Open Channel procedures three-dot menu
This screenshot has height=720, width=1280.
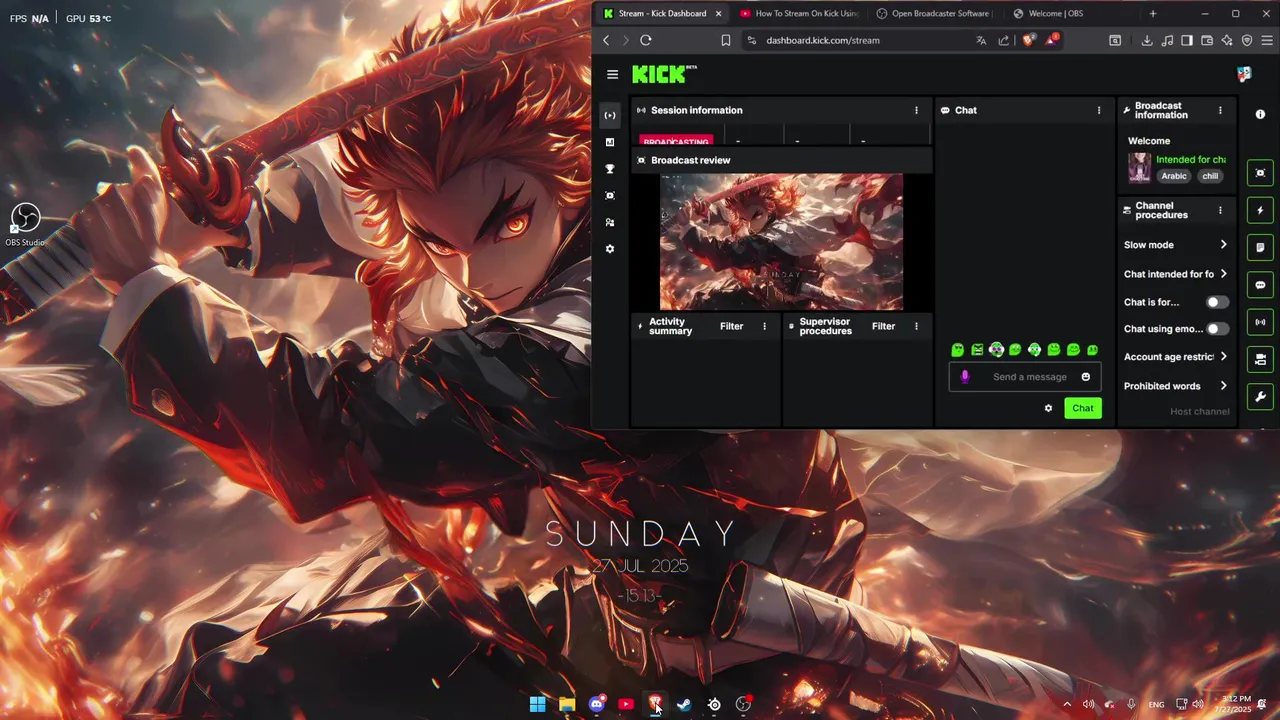[x=1220, y=210]
